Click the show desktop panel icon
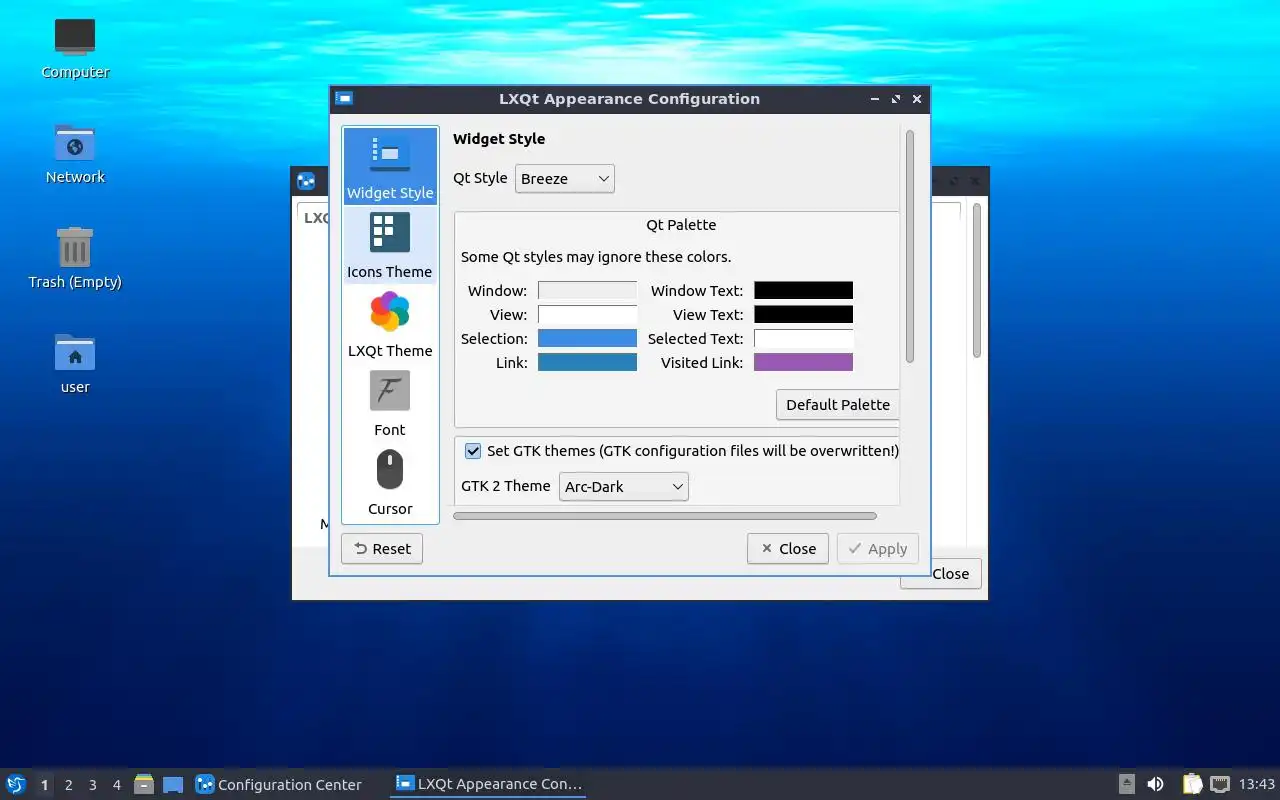This screenshot has height=800, width=1280. pos(173,784)
